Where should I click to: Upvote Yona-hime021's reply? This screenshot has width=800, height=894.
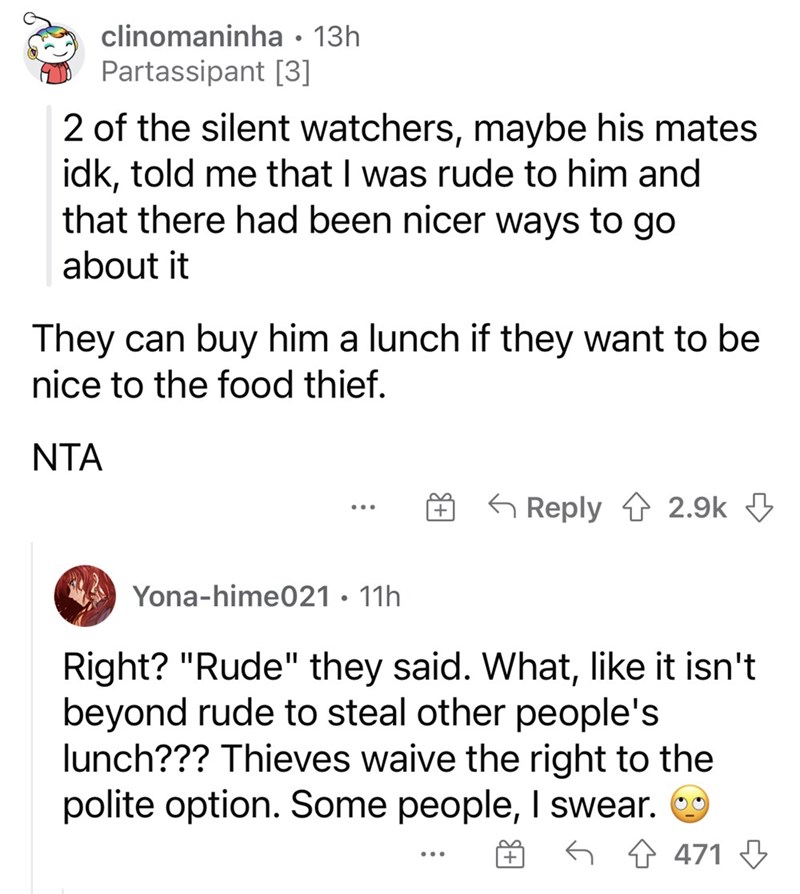pyautogui.click(x=642, y=855)
